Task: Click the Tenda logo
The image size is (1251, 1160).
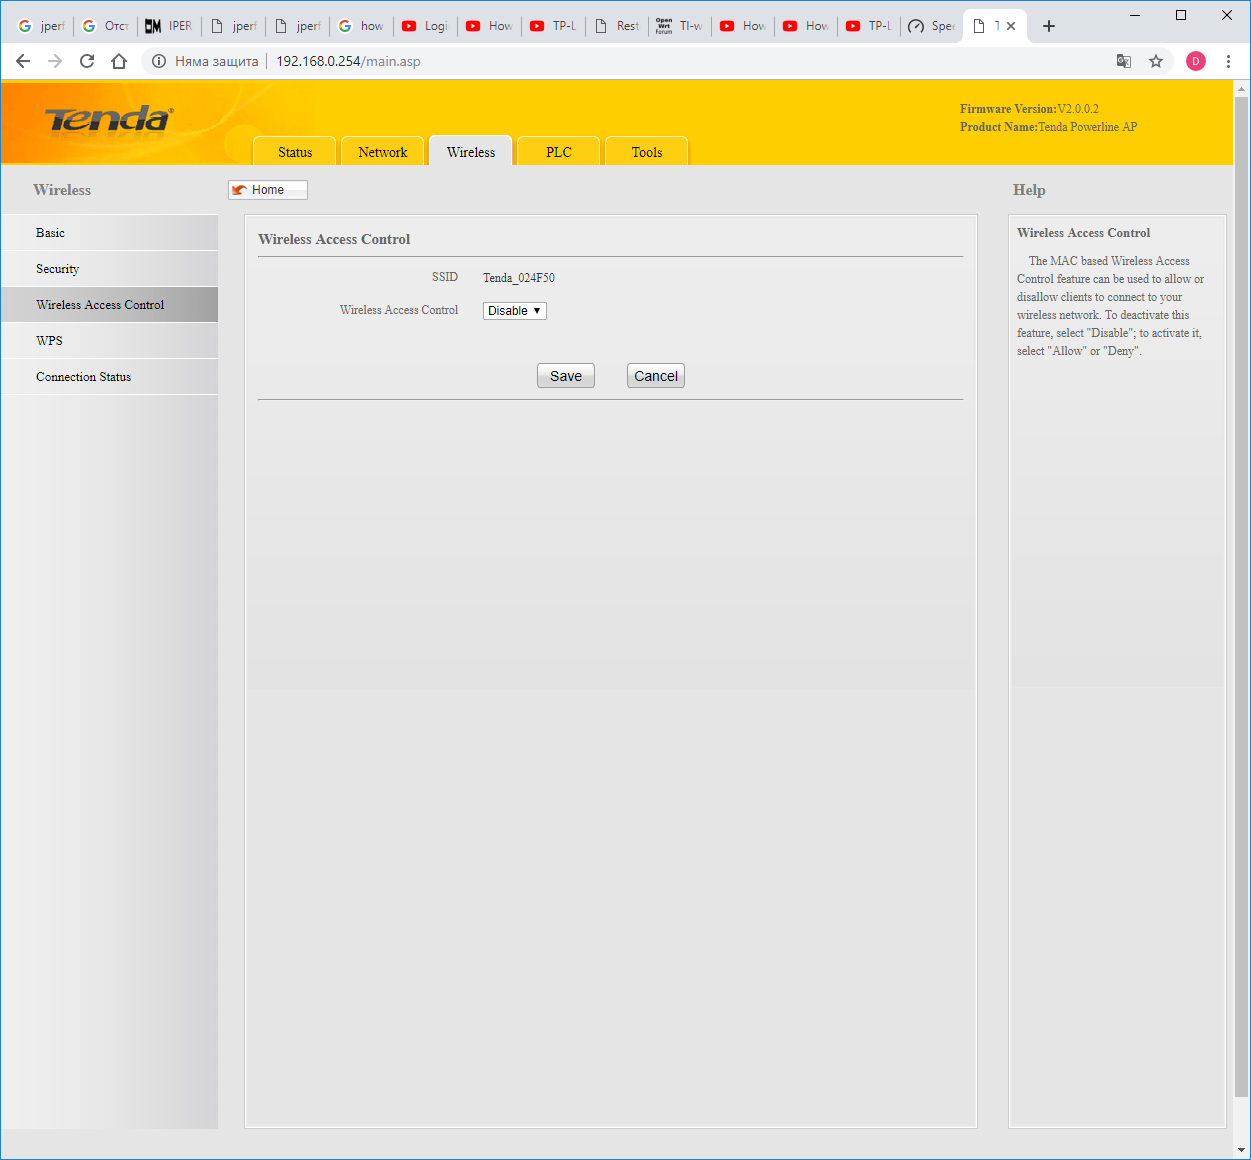Action: (109, 119)
